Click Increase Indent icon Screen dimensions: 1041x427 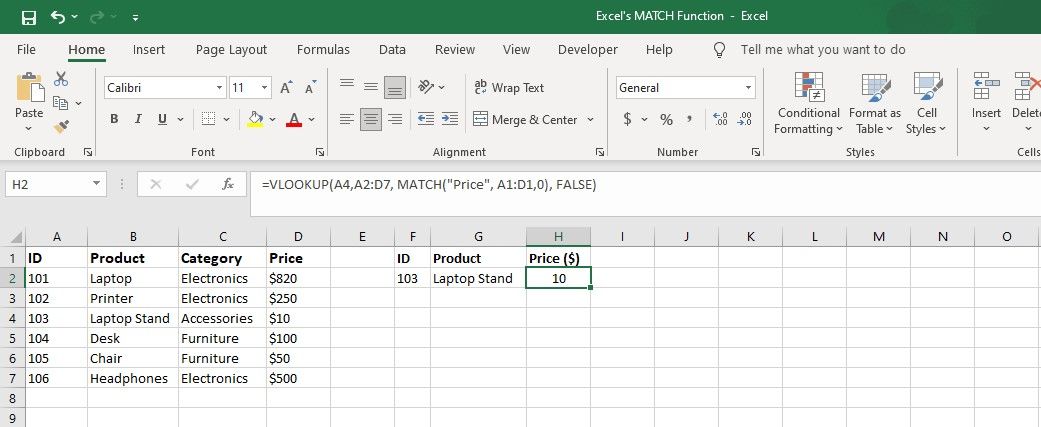[x=450, y=120]
